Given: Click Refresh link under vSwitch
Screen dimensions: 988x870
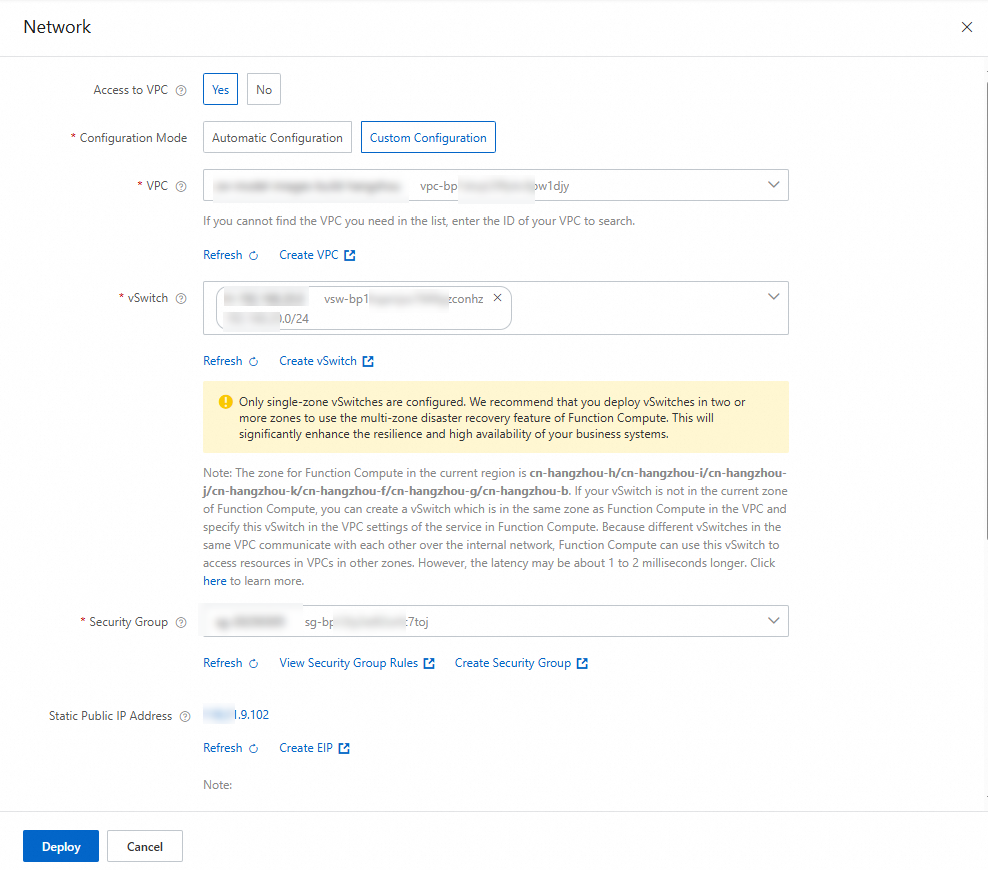Looking at the screenshot, I should point(222,361).
